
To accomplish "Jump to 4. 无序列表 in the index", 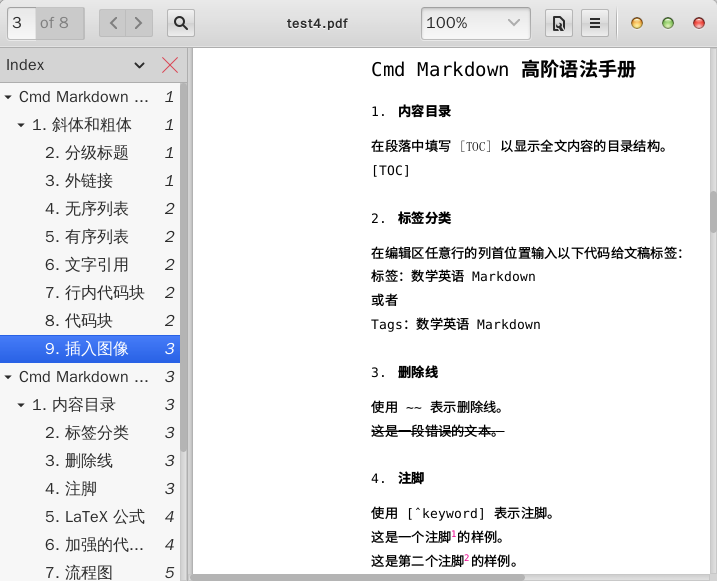I will click(90, 209).
